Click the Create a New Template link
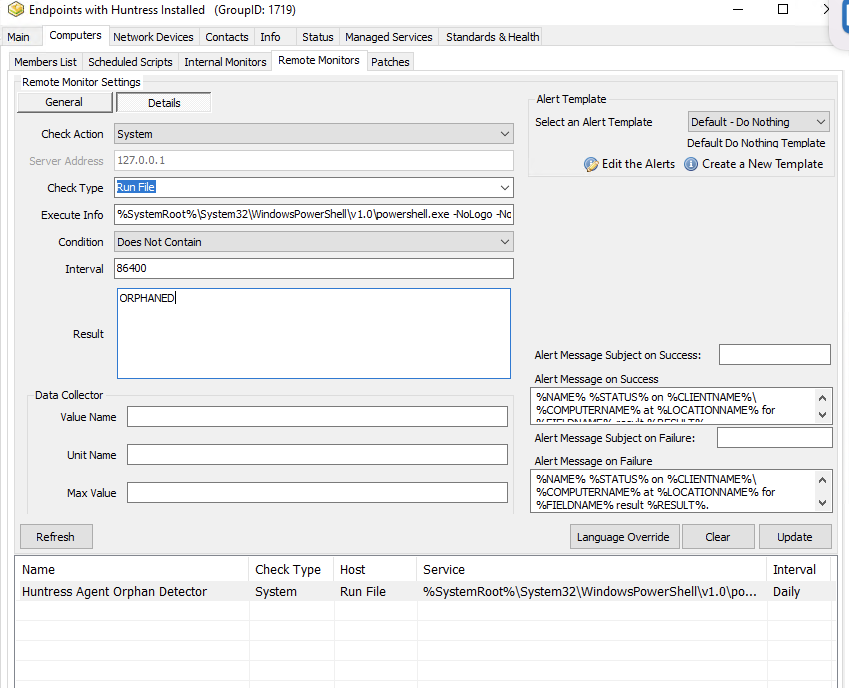This screenshot has width=849, height=688. [762, 164]
